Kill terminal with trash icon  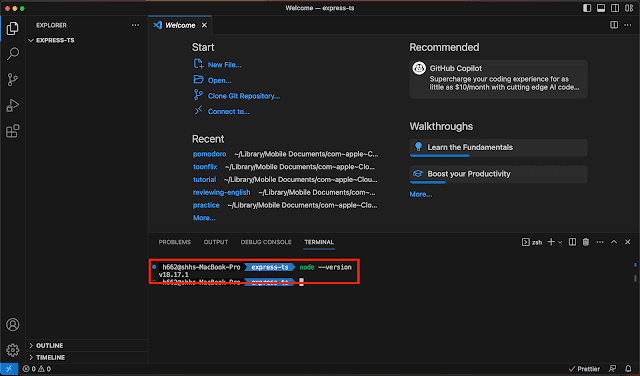[x=586, y=242]
